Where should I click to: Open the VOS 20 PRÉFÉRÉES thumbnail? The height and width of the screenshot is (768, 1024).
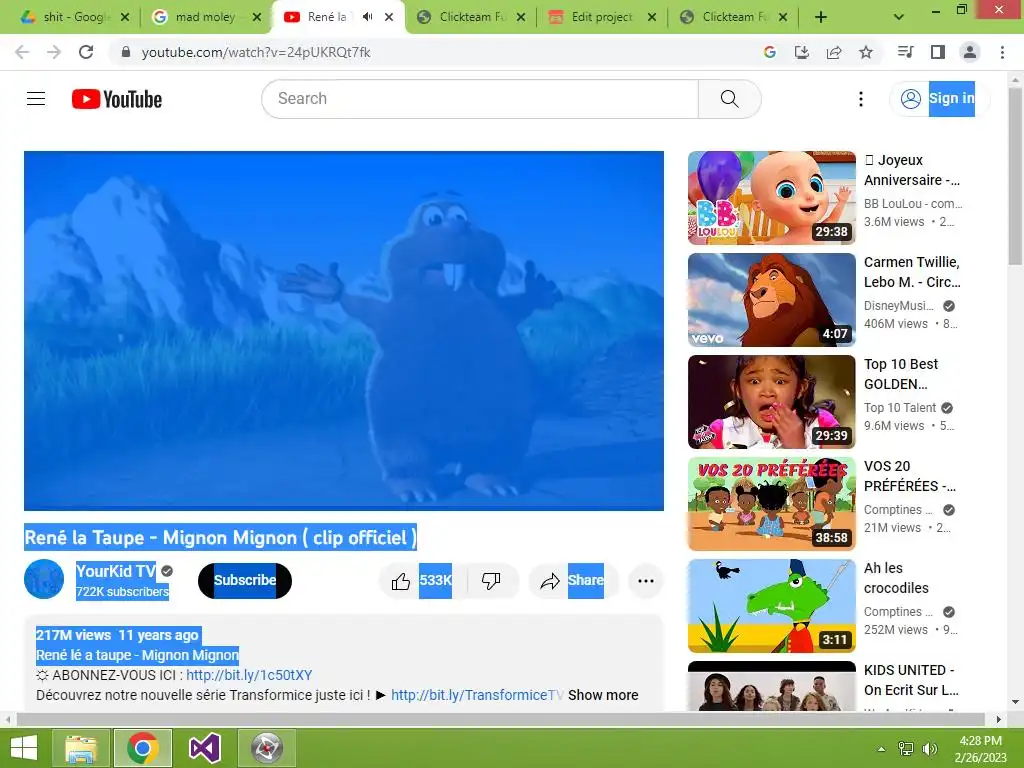coord(772,504)
